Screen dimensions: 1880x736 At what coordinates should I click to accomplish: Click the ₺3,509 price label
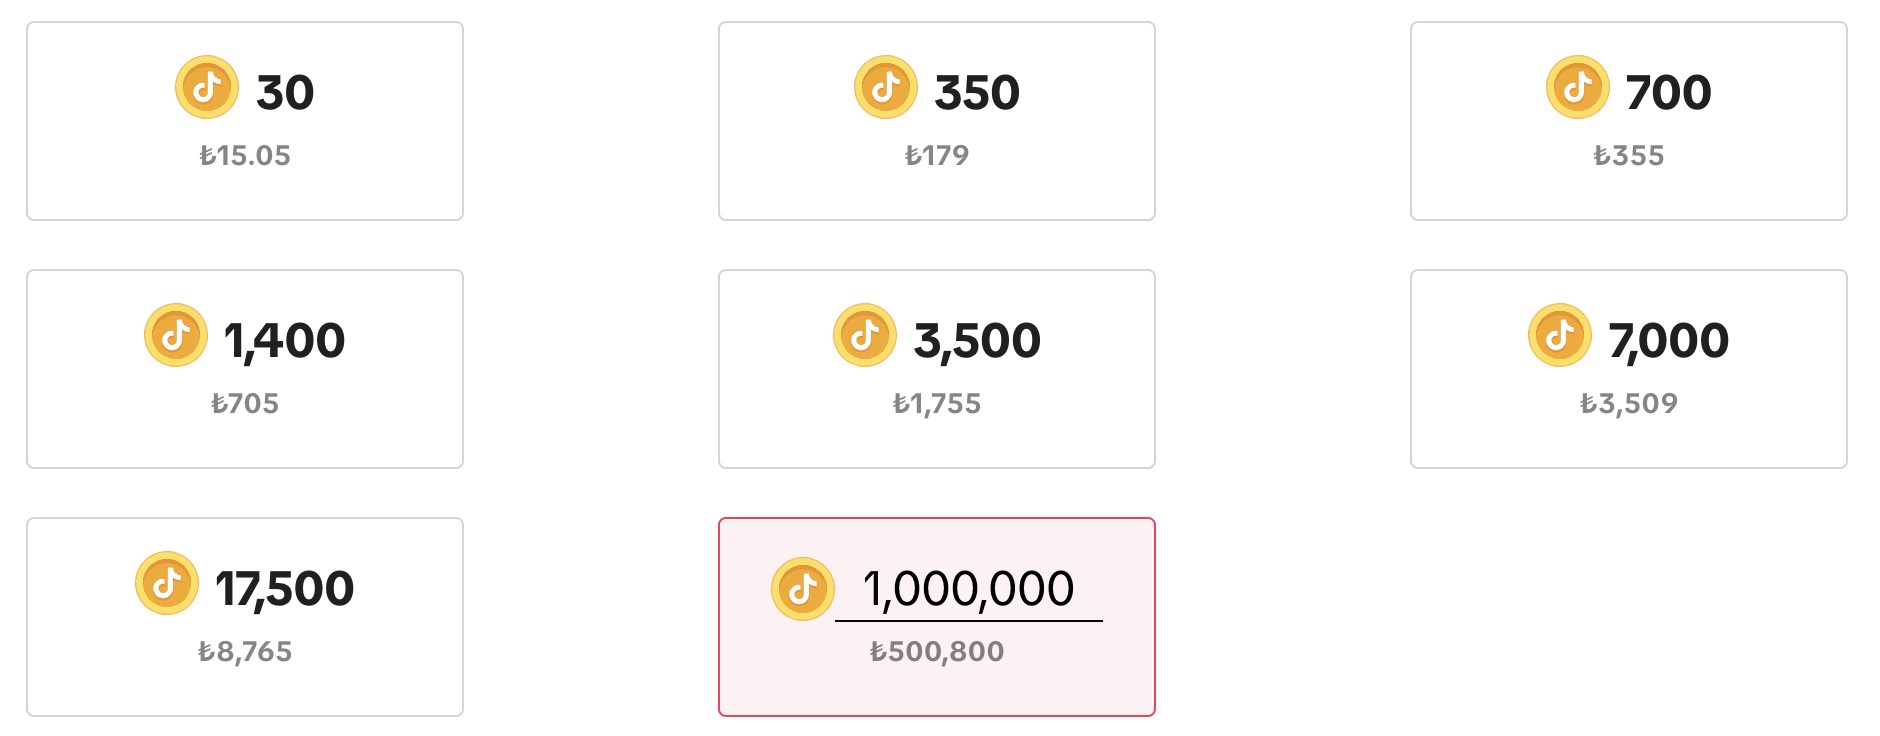point(1629,403)
